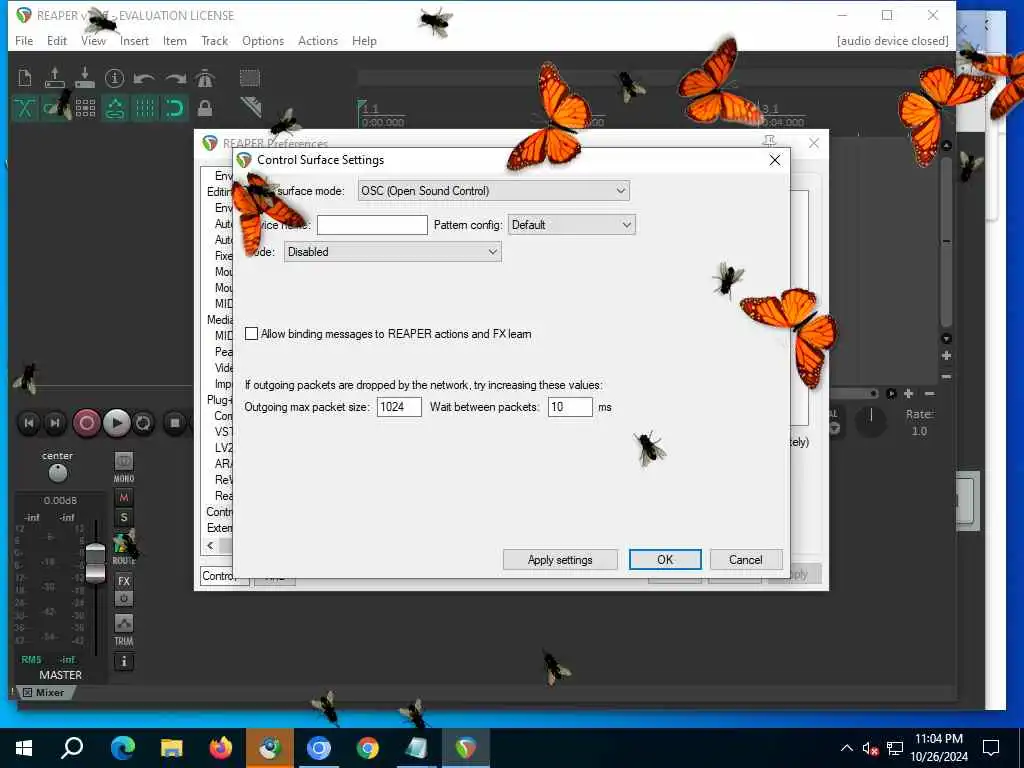This screenshot has height=768, width=1024.
Task: Open the Track menu
Action: click(x=214, y=40)
